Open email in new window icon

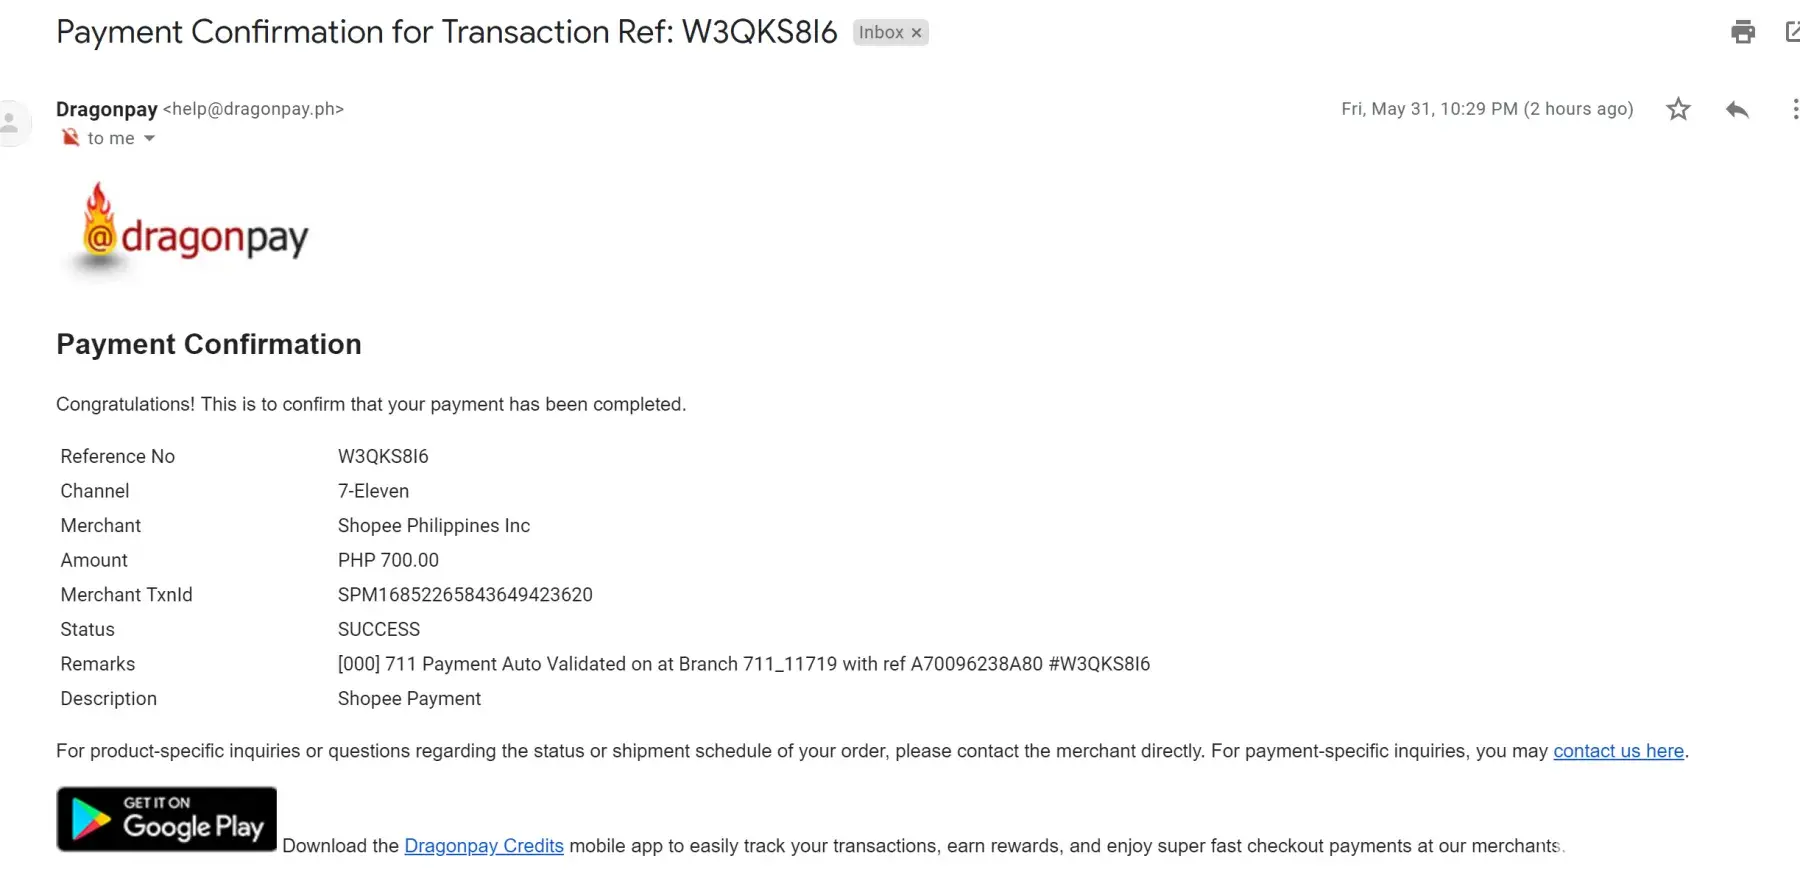pyautogui.click(x=1792, y=32)
